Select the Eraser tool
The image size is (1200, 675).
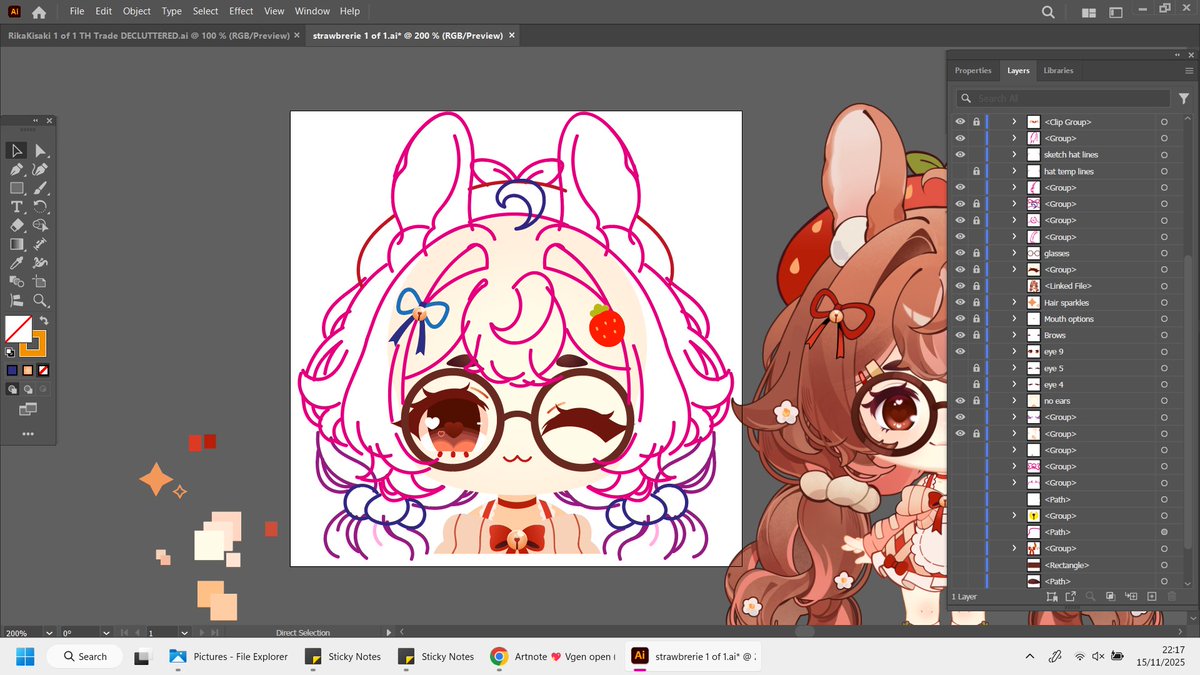point(17,225)
